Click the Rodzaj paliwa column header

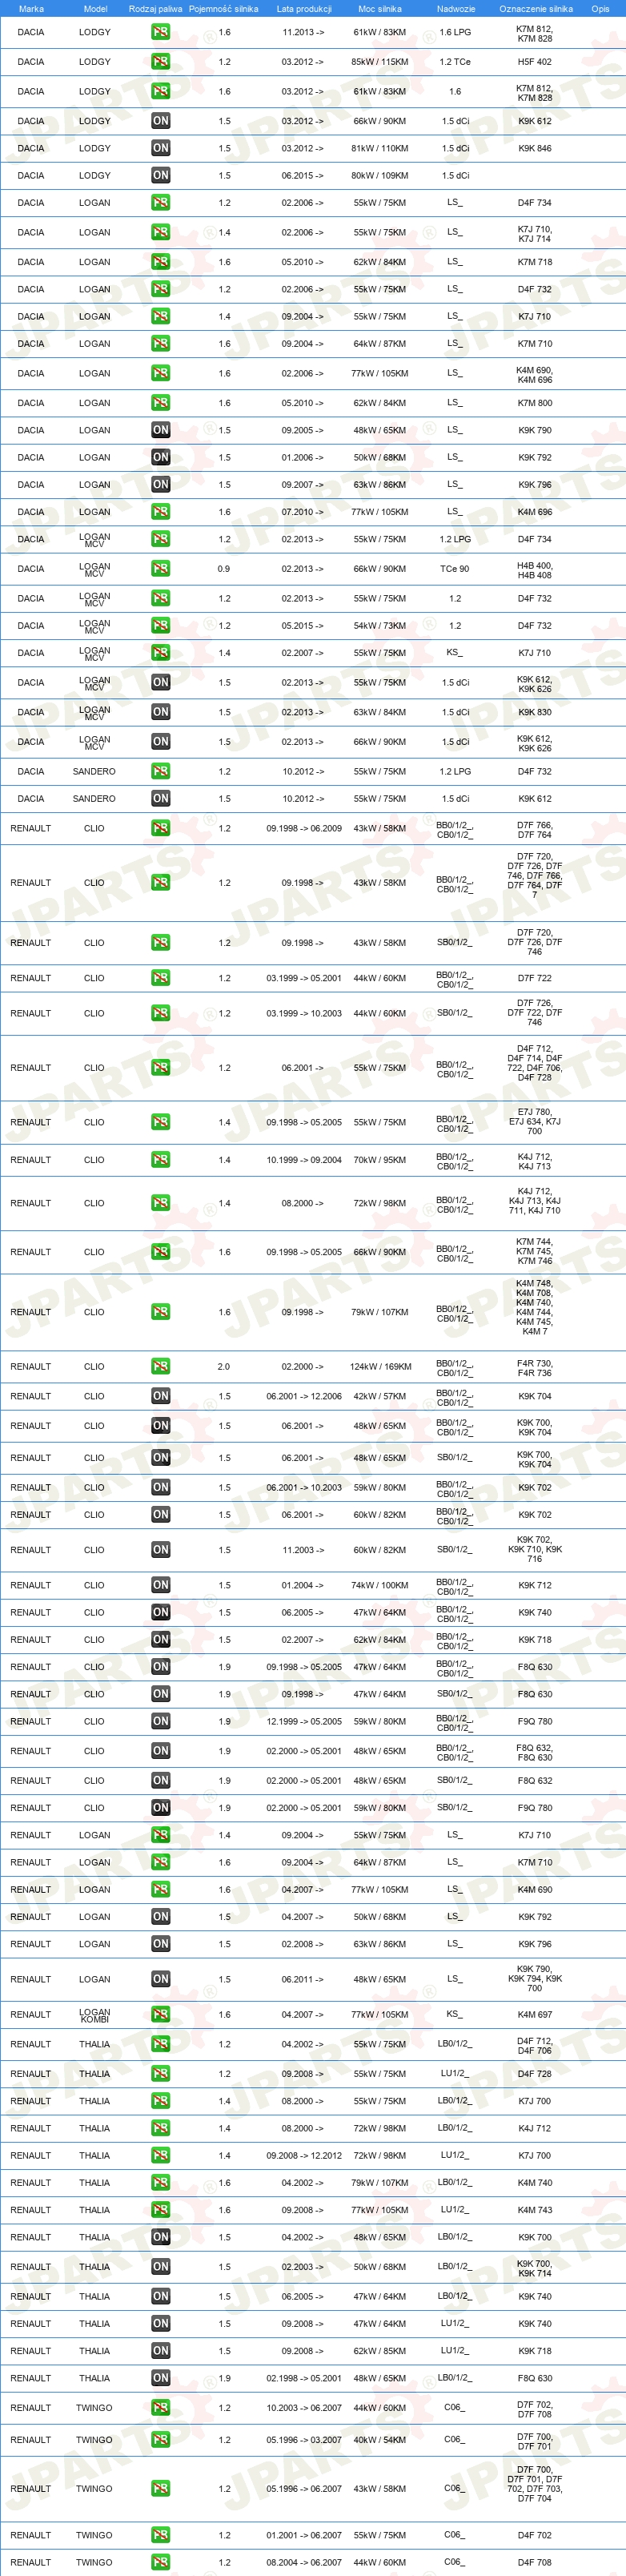coord(156,9)
